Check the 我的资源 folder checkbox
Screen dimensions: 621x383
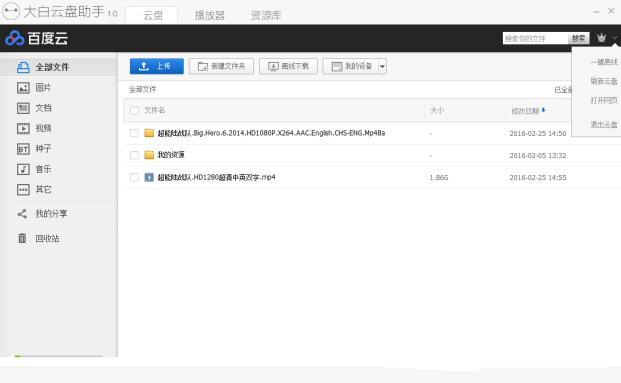[134, 155]
